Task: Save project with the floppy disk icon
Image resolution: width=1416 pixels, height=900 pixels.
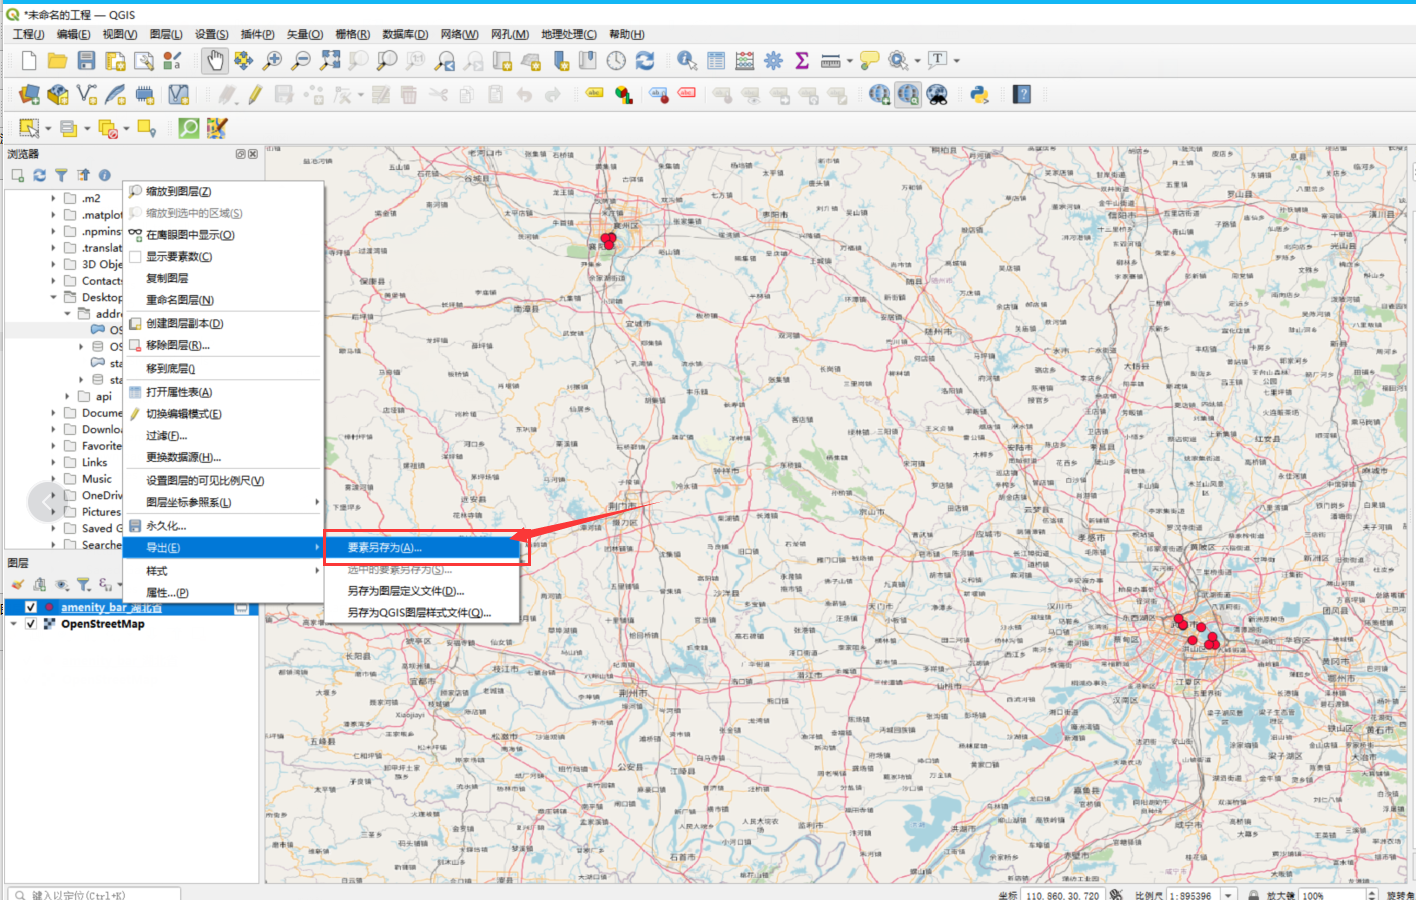Action: (86, 61)
